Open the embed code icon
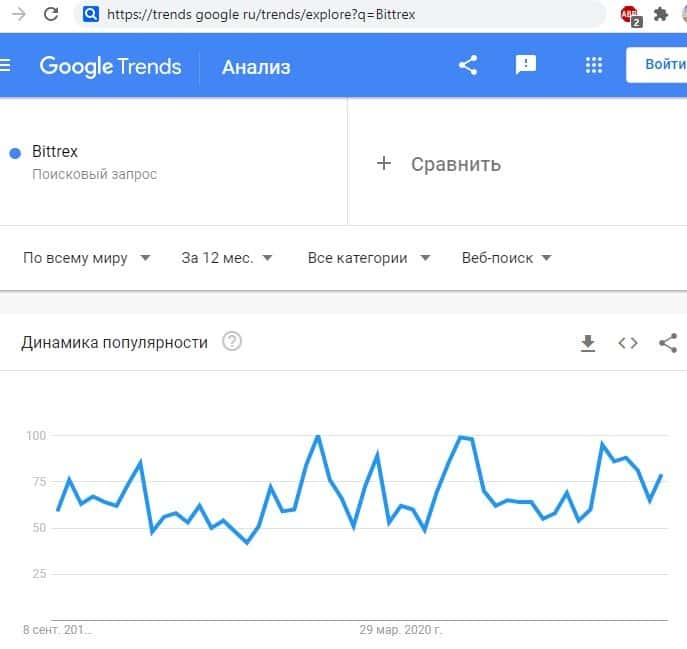Screen dimensions: 687x649 pyautogui.click(x=628, y=343)
